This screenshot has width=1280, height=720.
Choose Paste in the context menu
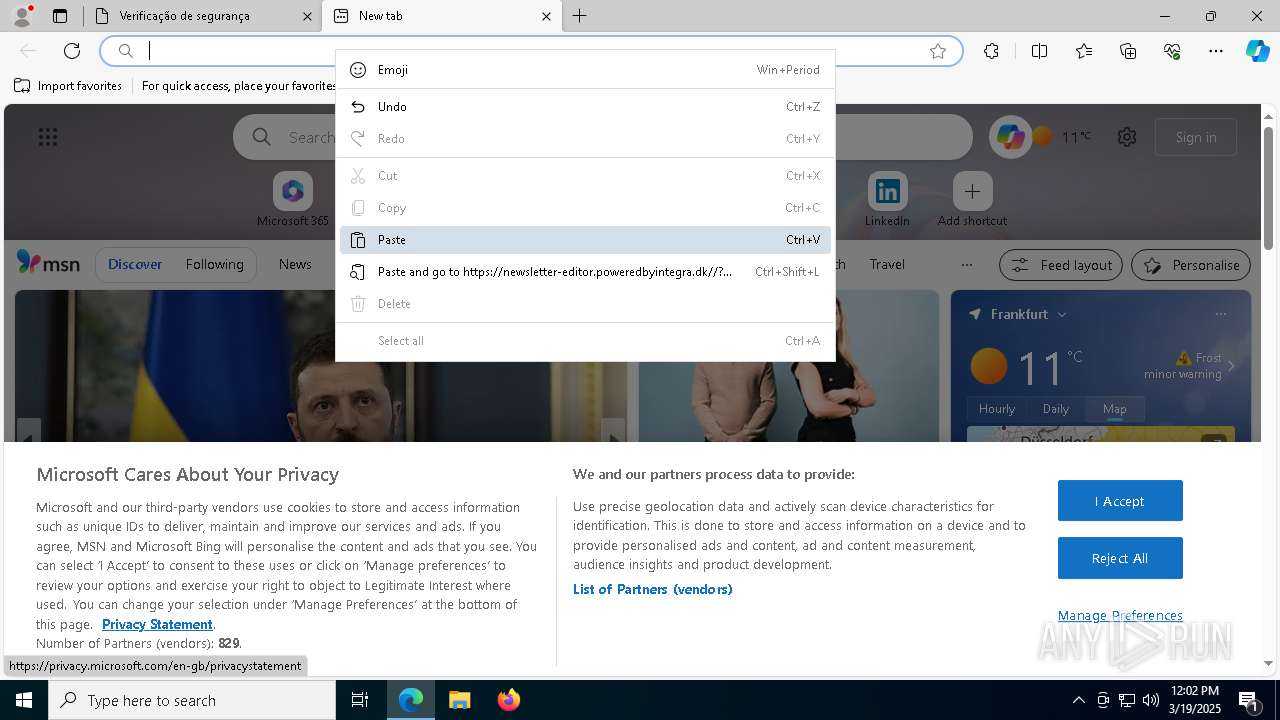coord(585,240)
